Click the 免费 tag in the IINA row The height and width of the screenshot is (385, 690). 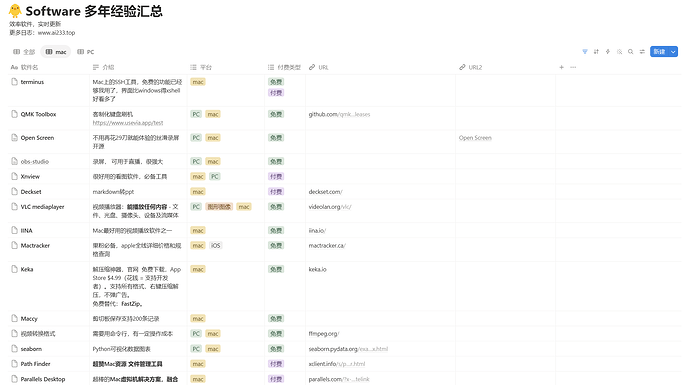[x=276, y=231]
